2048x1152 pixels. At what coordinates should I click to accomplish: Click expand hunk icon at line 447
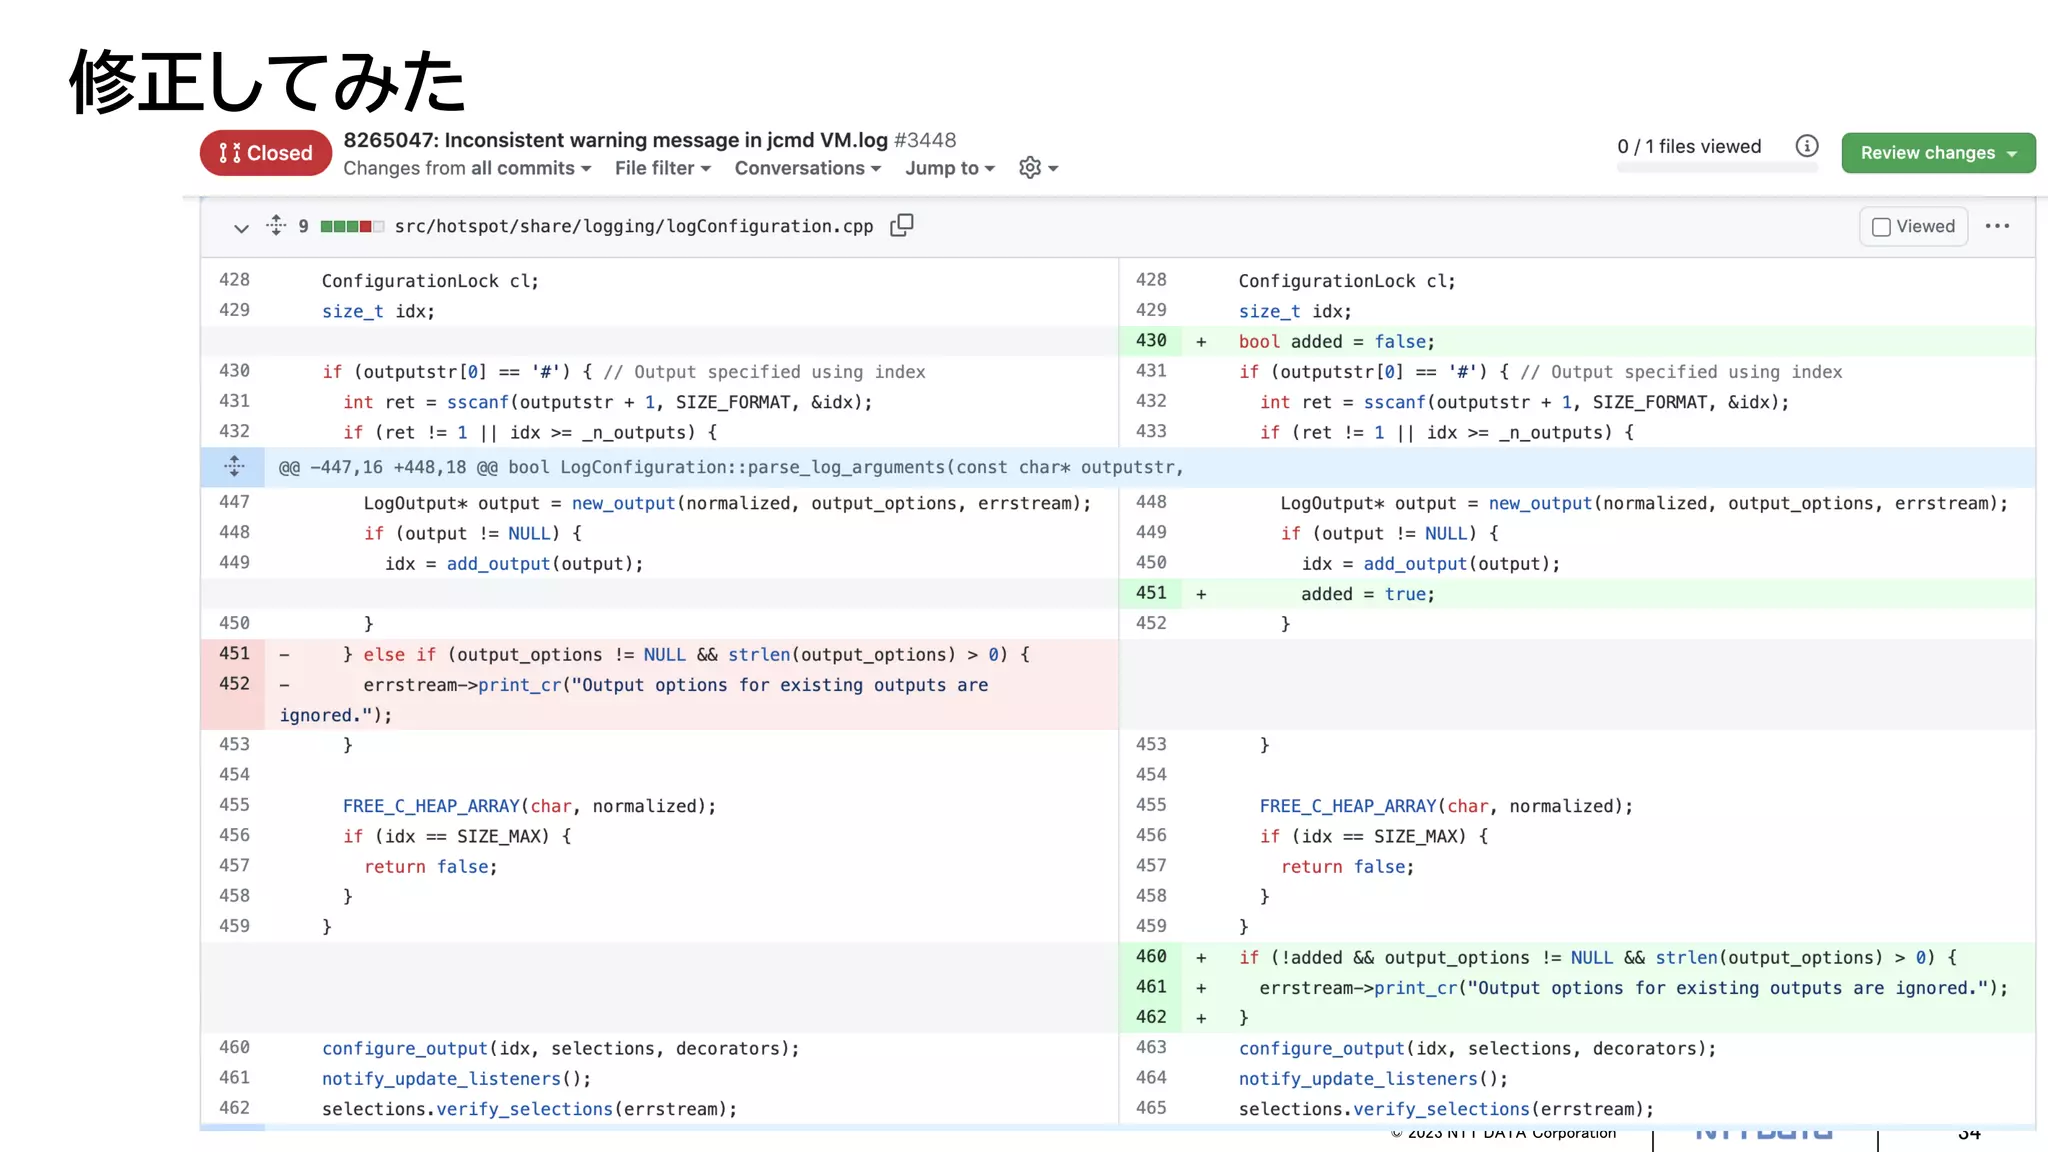(233, 467)
